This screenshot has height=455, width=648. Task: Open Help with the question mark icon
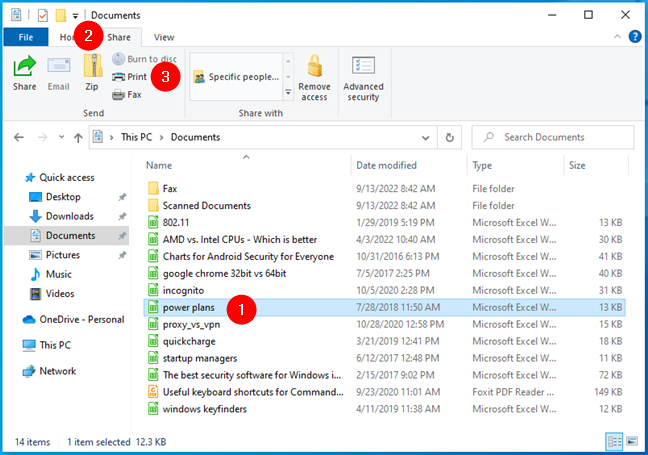tap(635, 37)
